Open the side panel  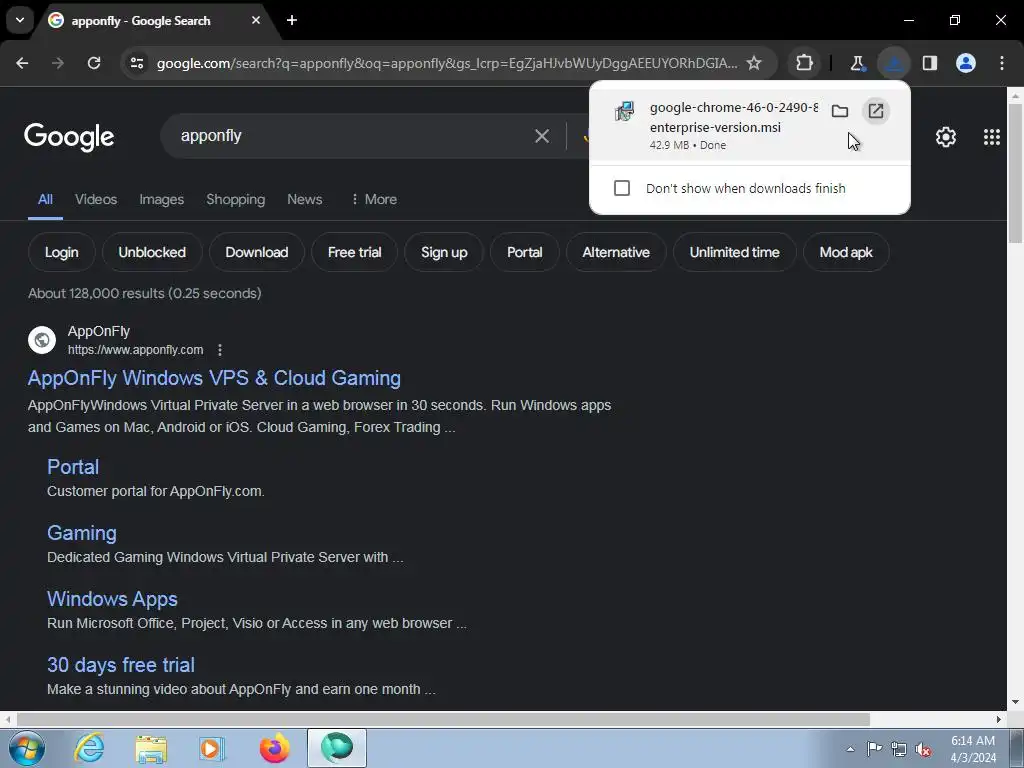930,63
